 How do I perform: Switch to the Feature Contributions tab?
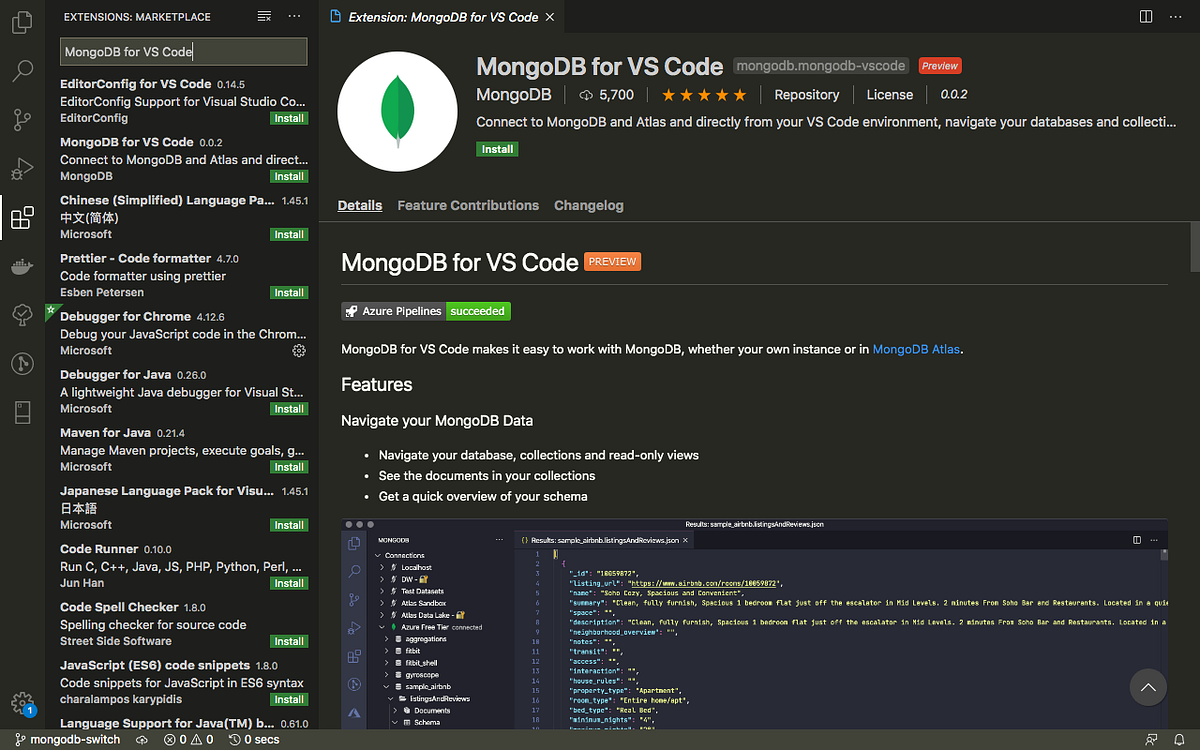tap(468, 205)
